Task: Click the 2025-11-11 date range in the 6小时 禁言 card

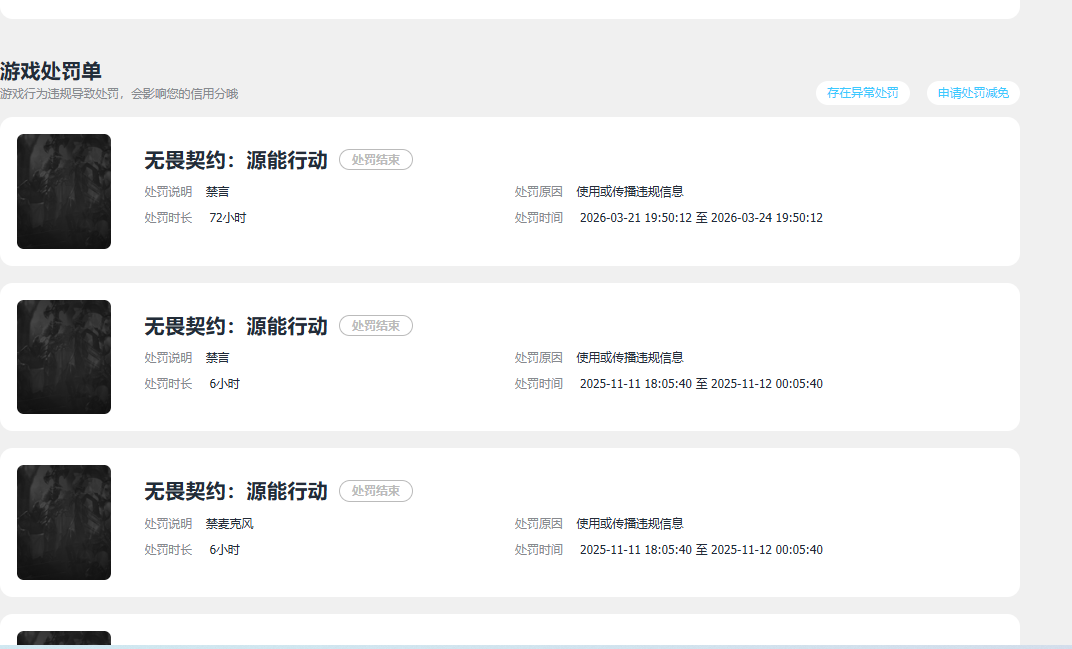Action: pyautogui.click(x=701, y=384)
